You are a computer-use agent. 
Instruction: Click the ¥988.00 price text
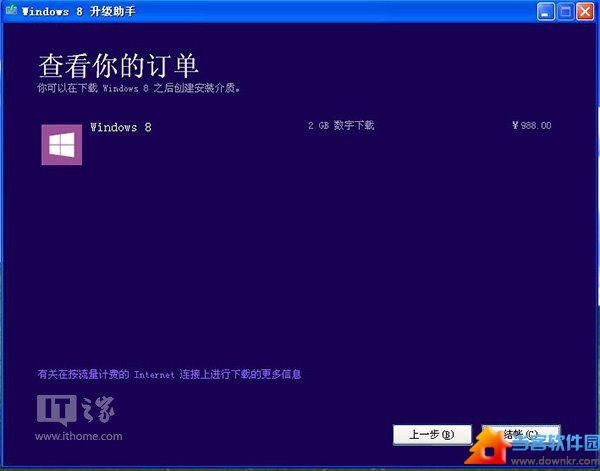[532, 125]
